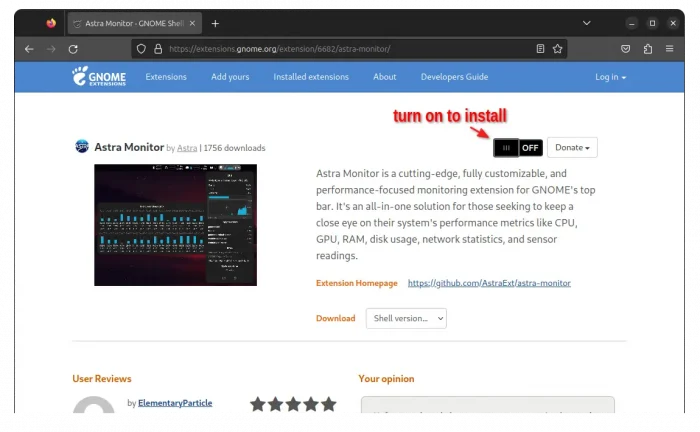Bookmark this page with the star icon
The width and height of the screenshot is (700, 432).
point(558,48)
